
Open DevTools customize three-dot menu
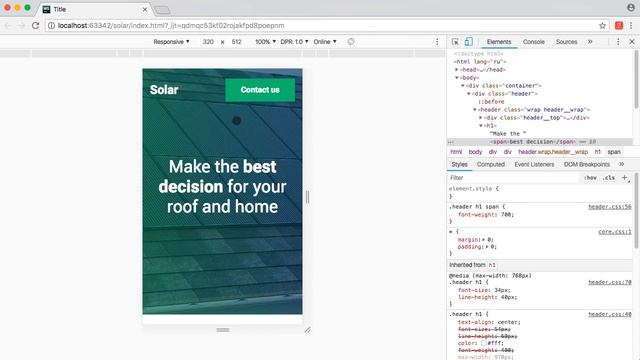click(x=618, y=42)
